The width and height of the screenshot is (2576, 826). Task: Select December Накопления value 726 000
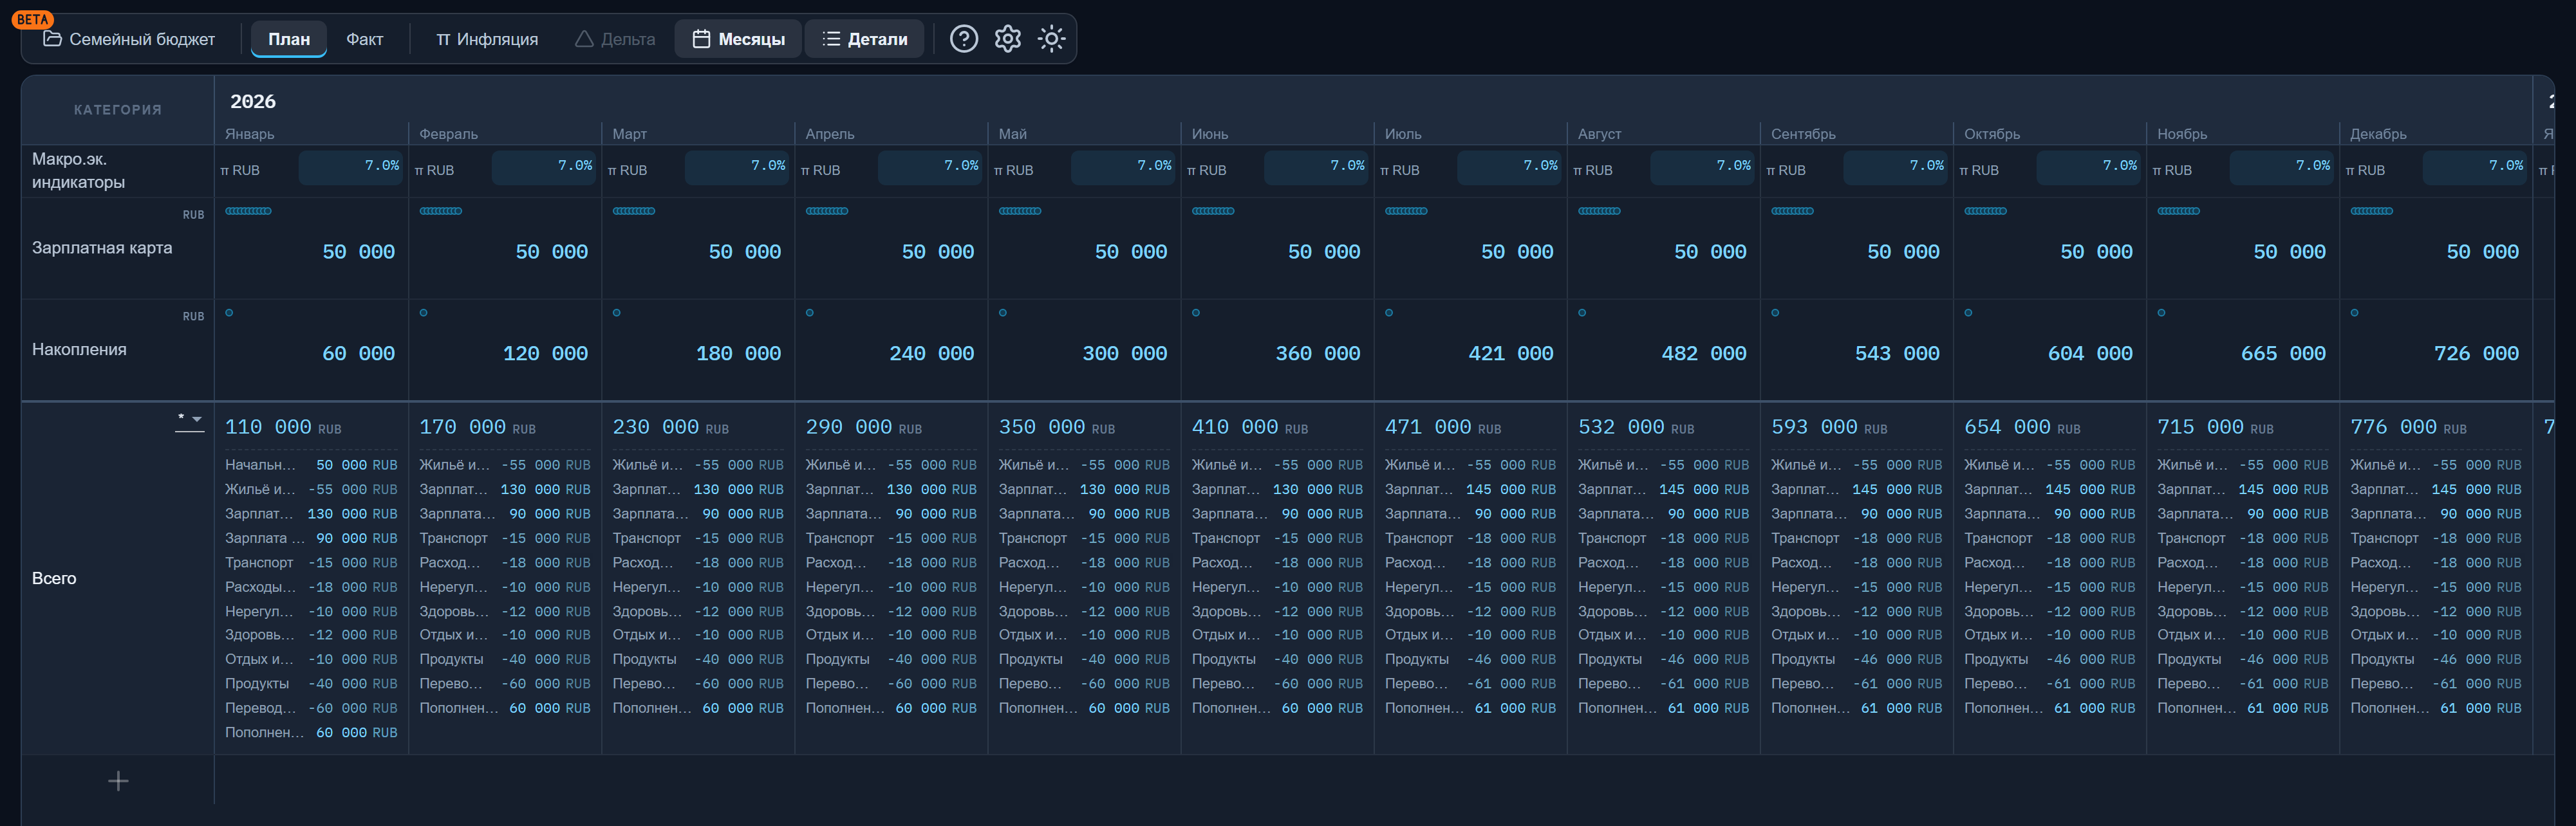point(2476,354)
